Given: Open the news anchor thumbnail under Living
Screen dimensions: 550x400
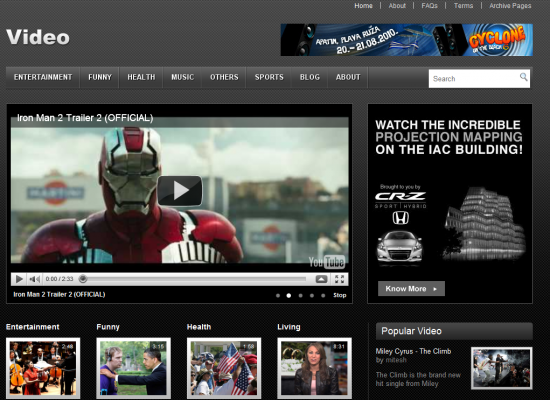Looking at the screenshot, I should pyautogui.click(x=315, y=368).
